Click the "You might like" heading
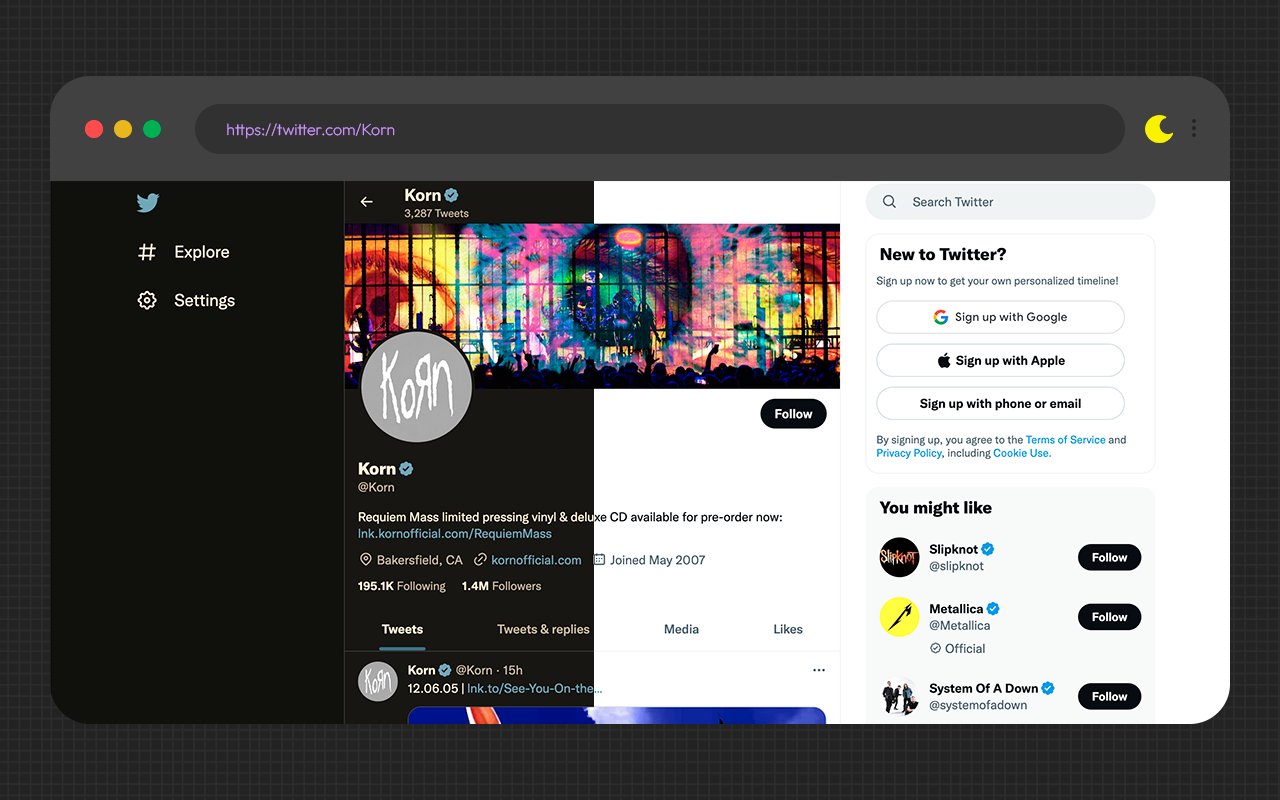 click(936, 508)
